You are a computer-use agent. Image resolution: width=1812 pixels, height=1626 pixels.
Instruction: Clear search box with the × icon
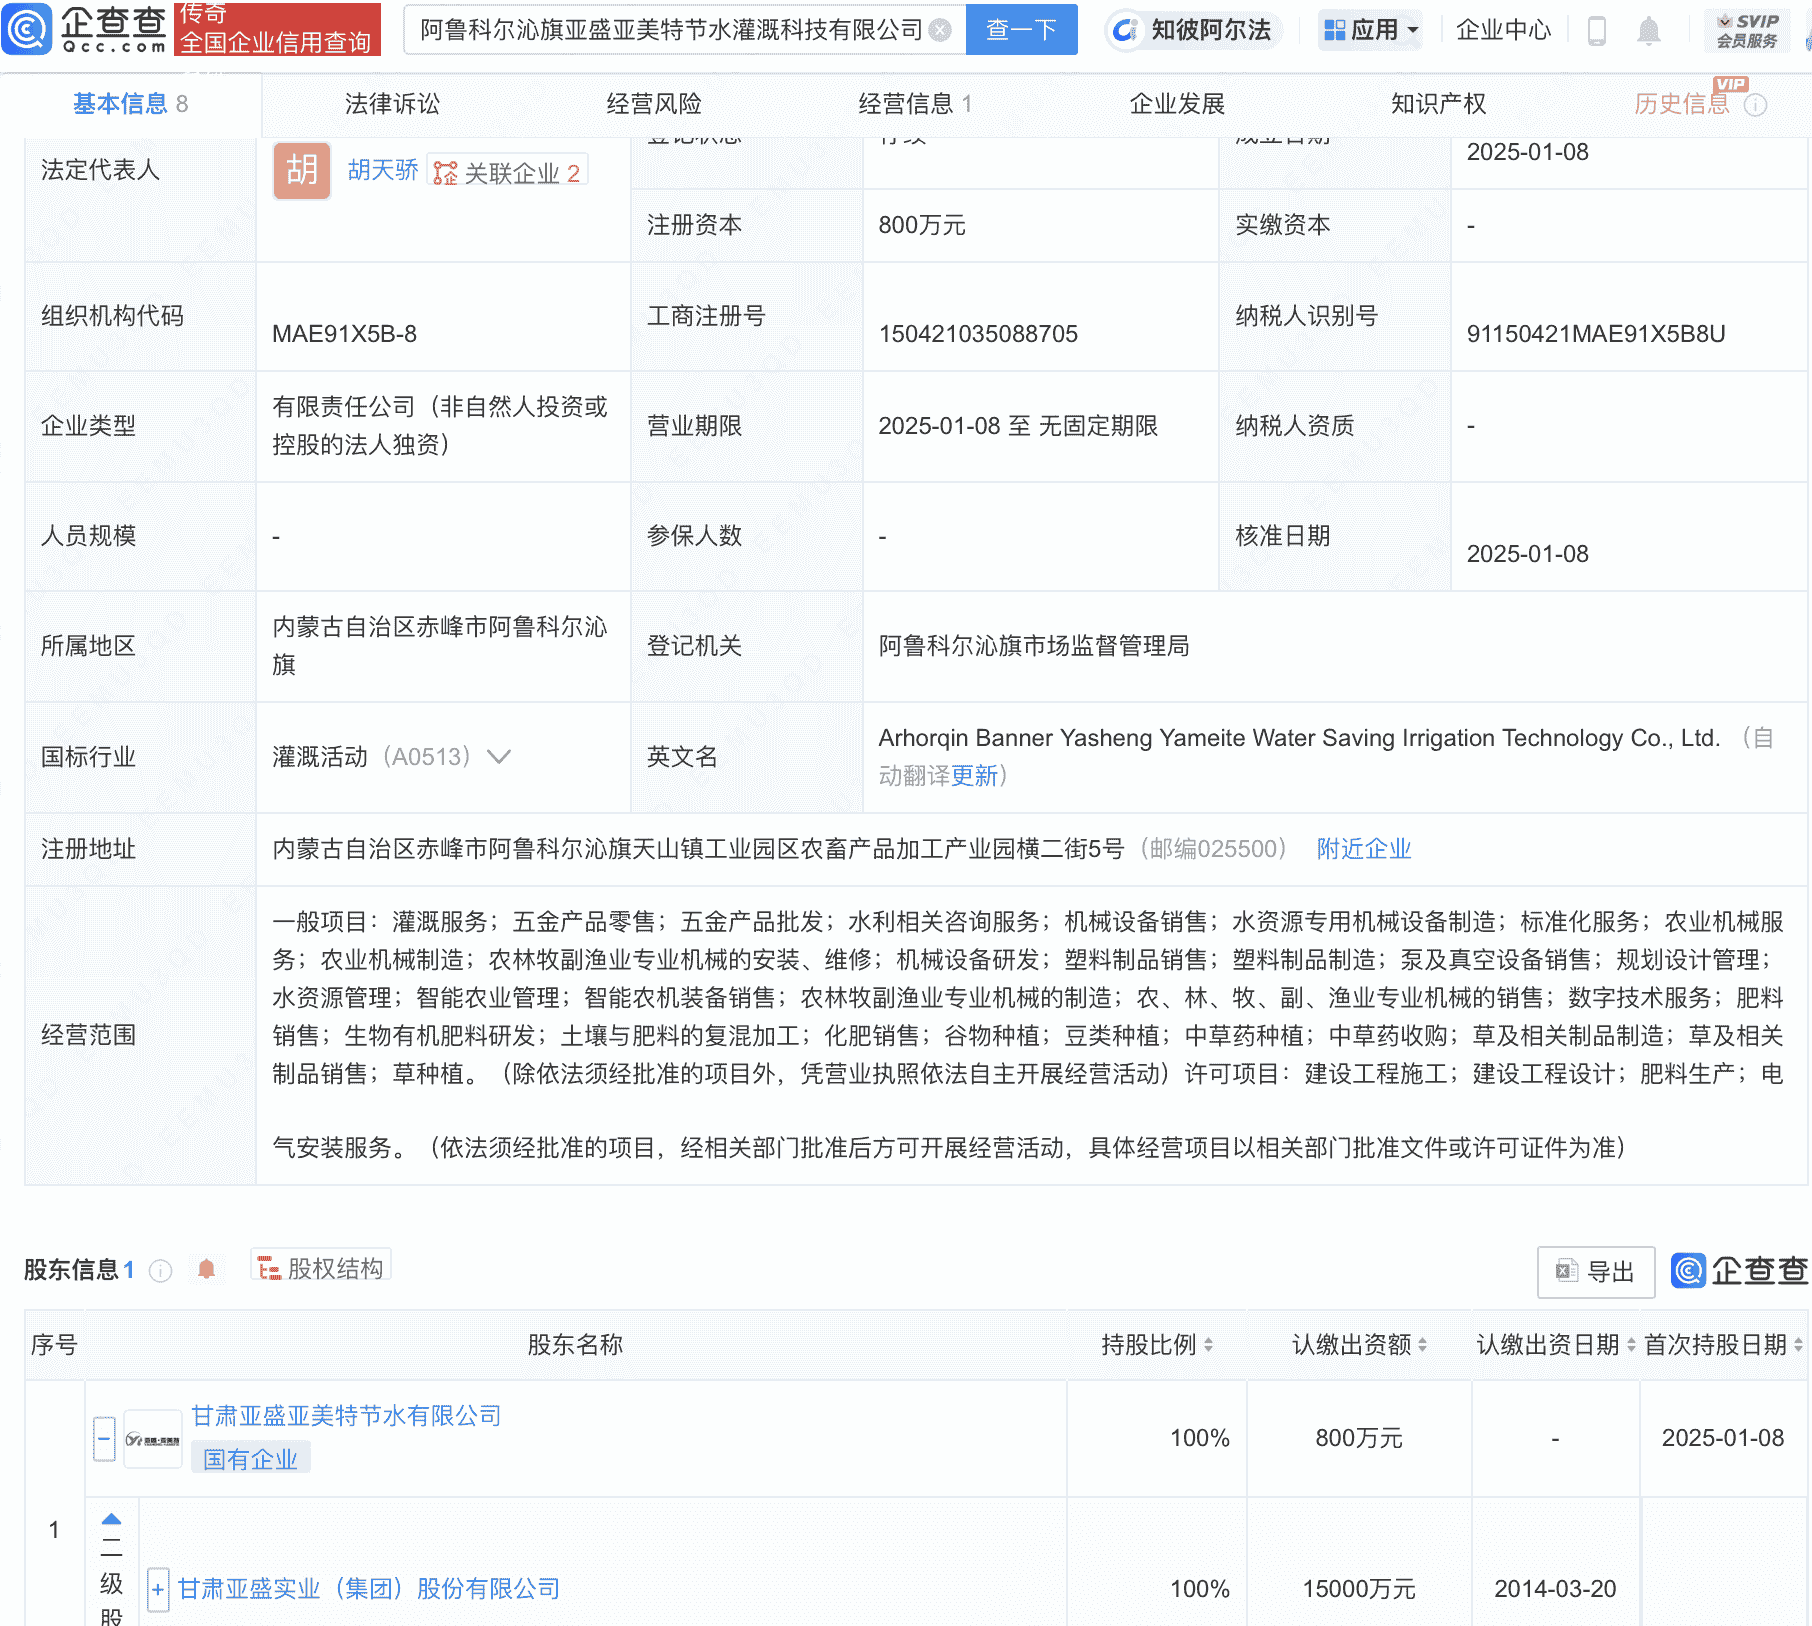coord(938,29)
